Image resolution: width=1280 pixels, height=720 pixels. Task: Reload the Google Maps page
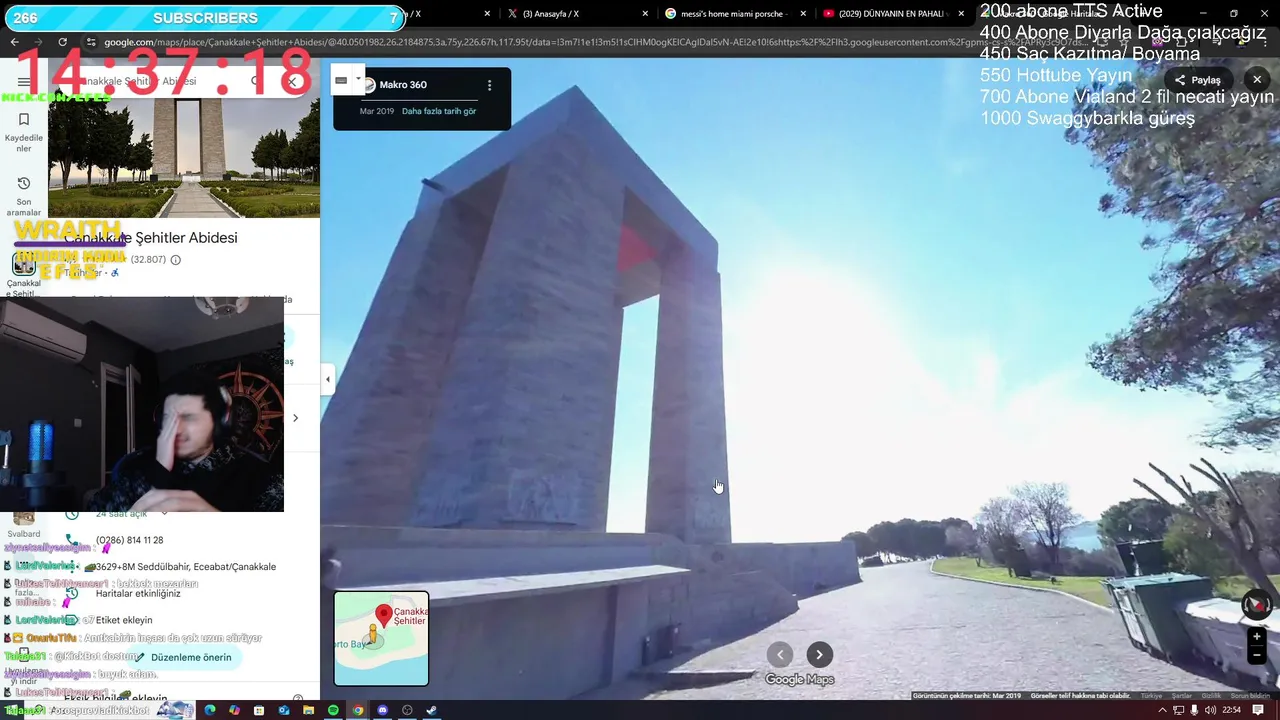click(62, 42)
